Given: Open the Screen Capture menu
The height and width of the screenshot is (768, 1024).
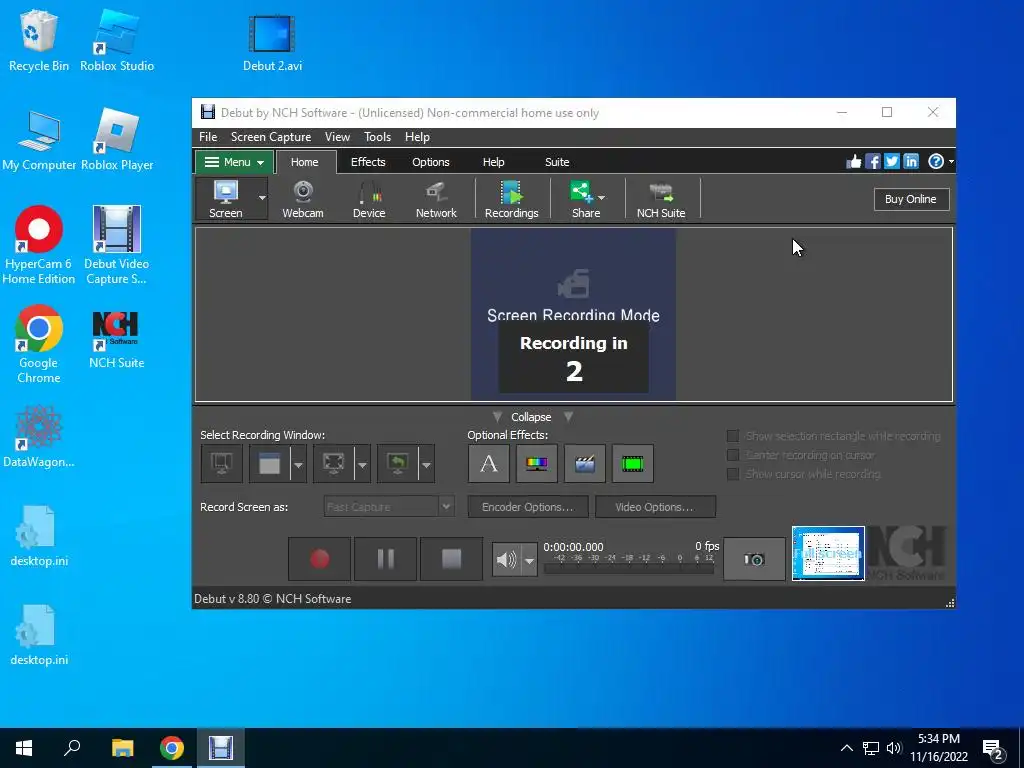Looking at the screenshot, I should point(271,137).
